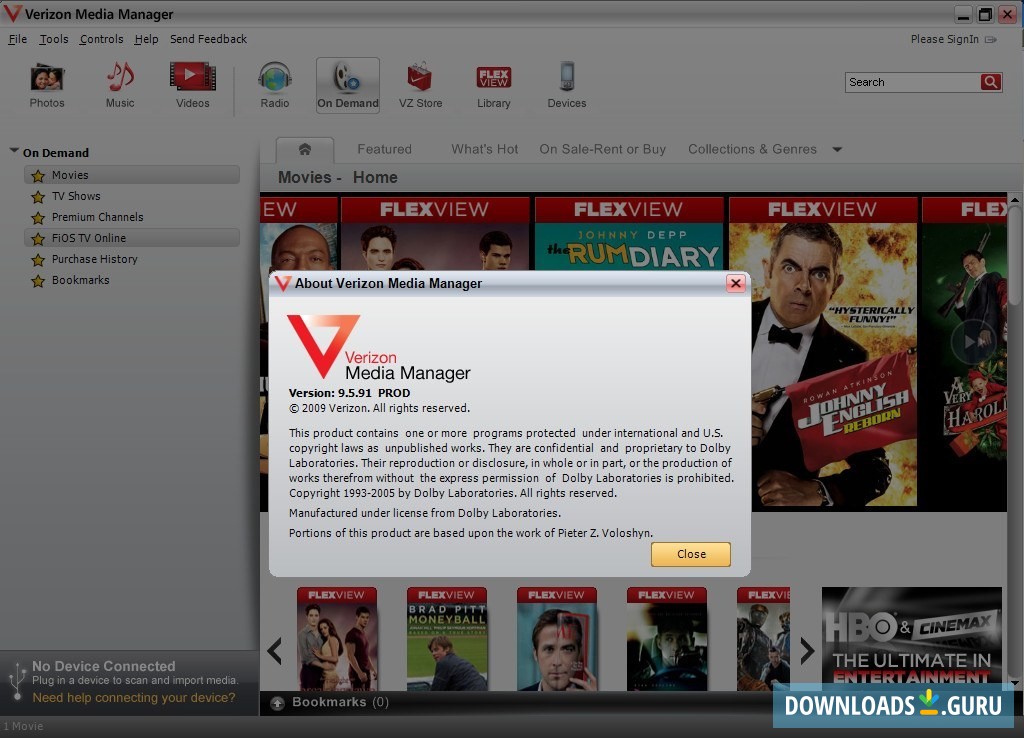Open the Moneyball movie thumbnail
The width and height of the screenshot is (1024, 738).
(447, 639)
